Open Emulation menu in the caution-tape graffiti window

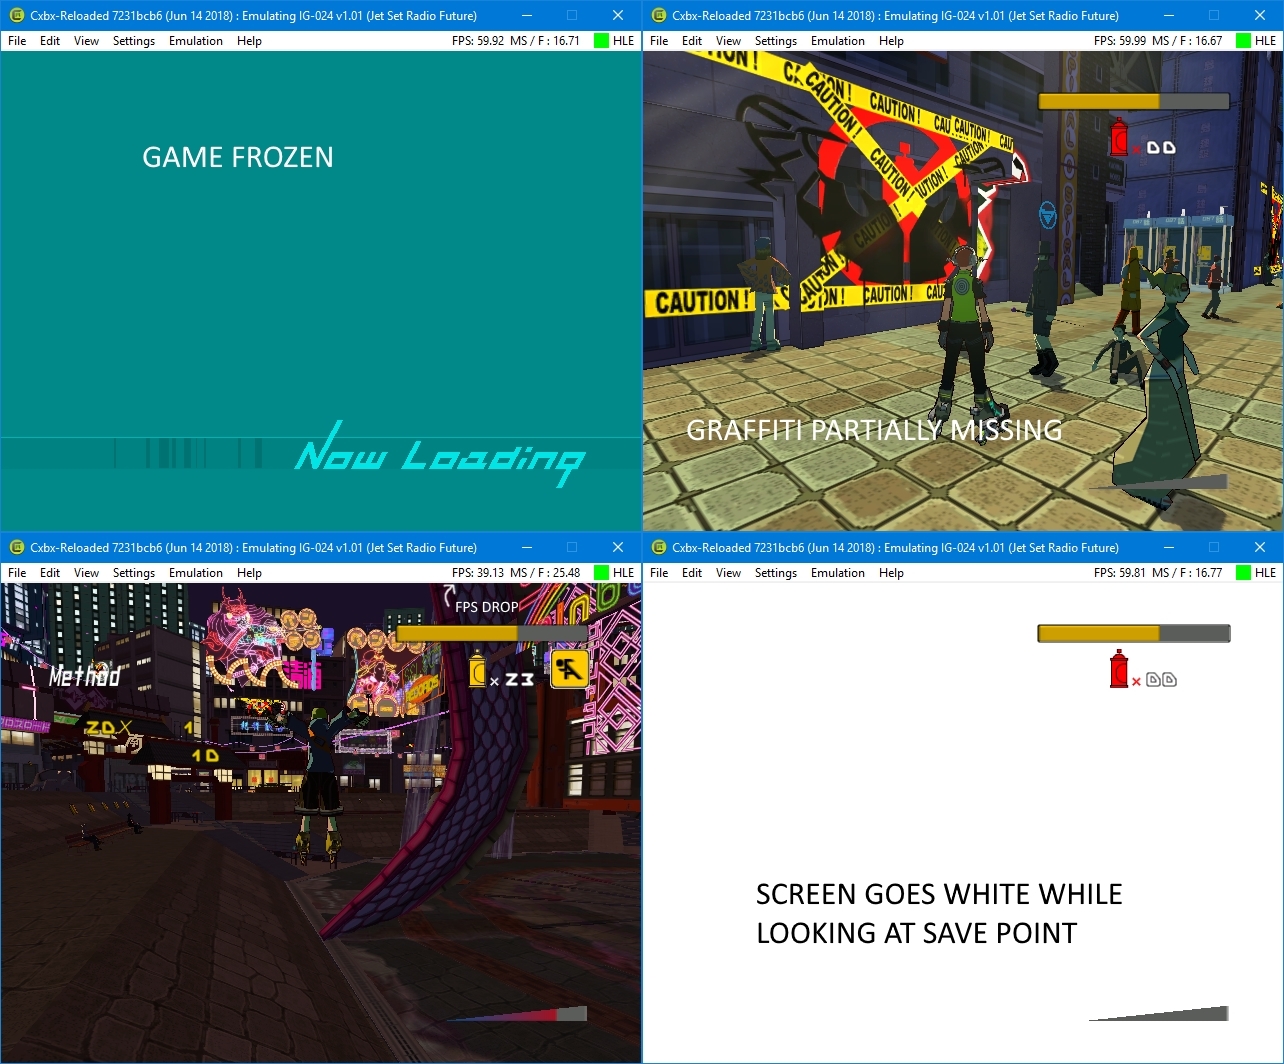coord(838,41)
